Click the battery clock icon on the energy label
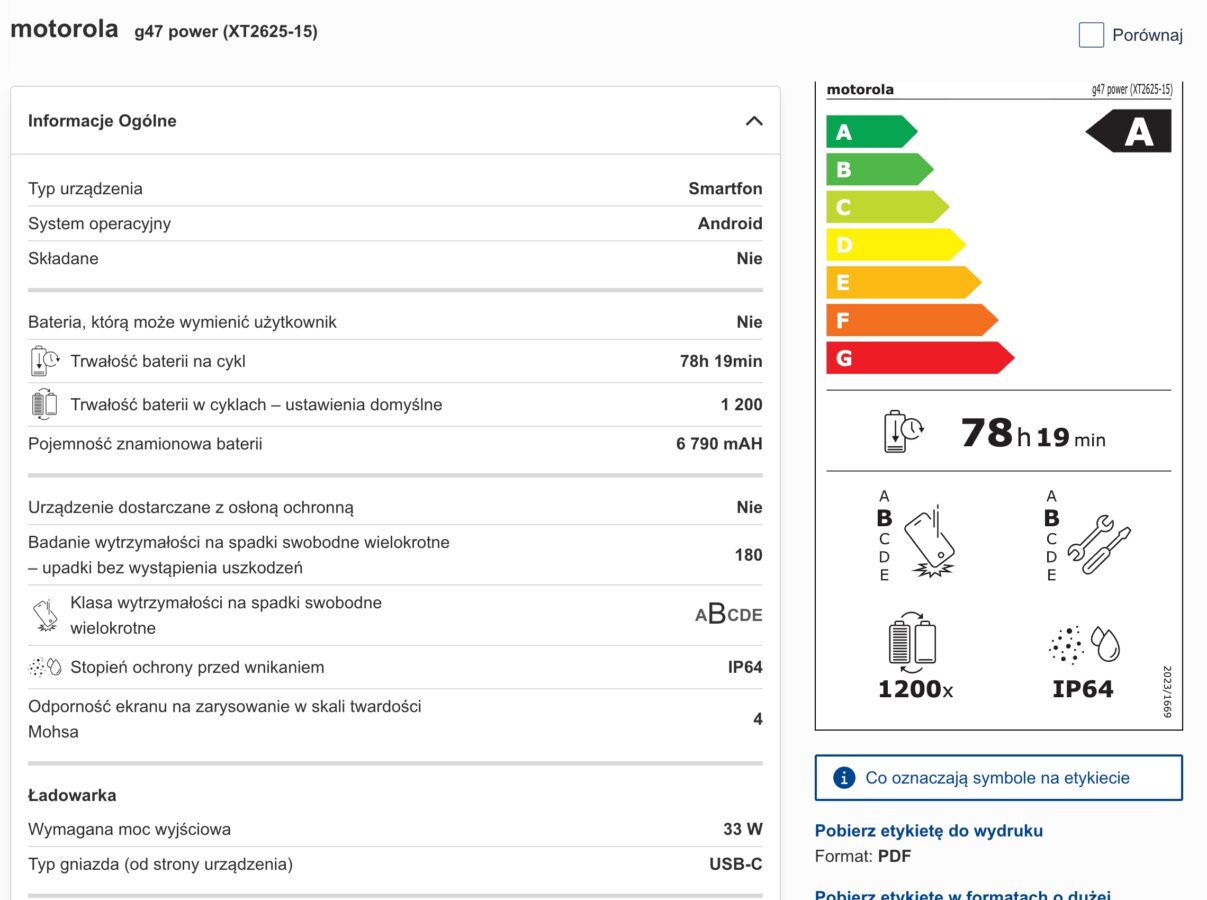 pos(902,431)
